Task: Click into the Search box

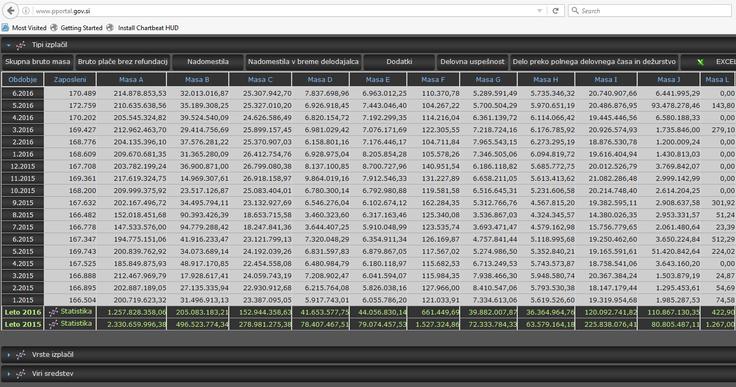Action: (650, 11)
